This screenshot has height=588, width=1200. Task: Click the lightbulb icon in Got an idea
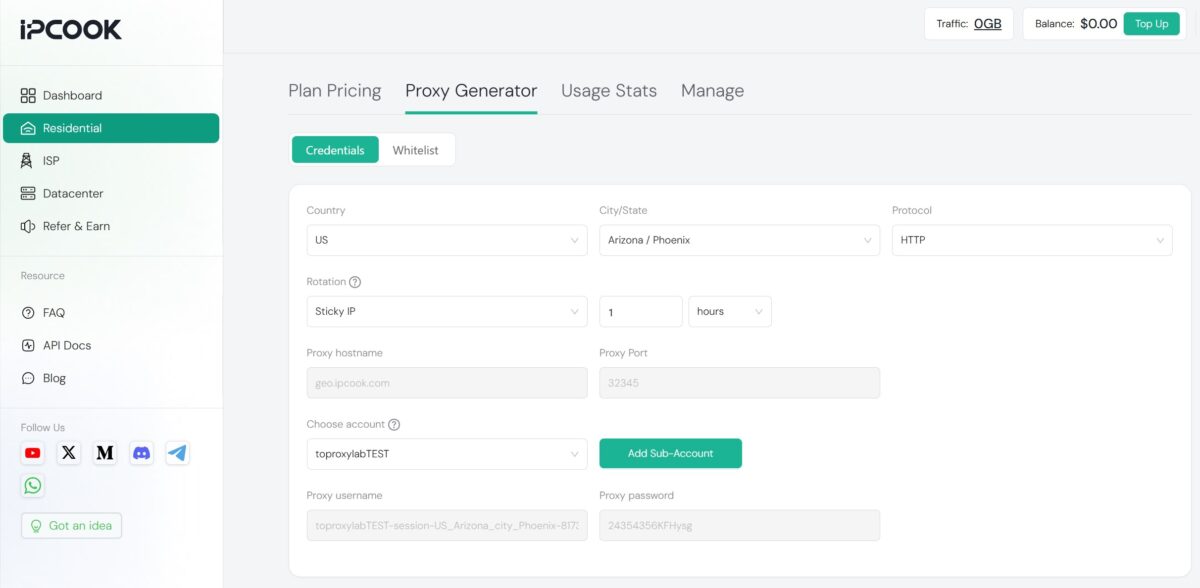click(x=36, y=525)
